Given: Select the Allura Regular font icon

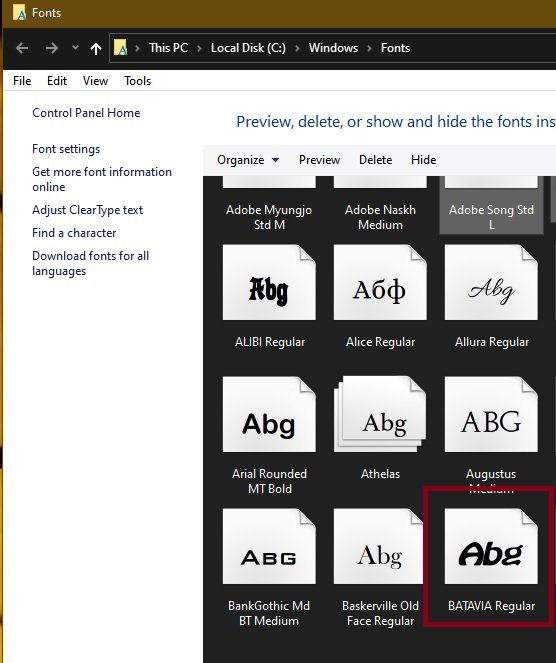Looking at the screenshot, I should 491,282.
